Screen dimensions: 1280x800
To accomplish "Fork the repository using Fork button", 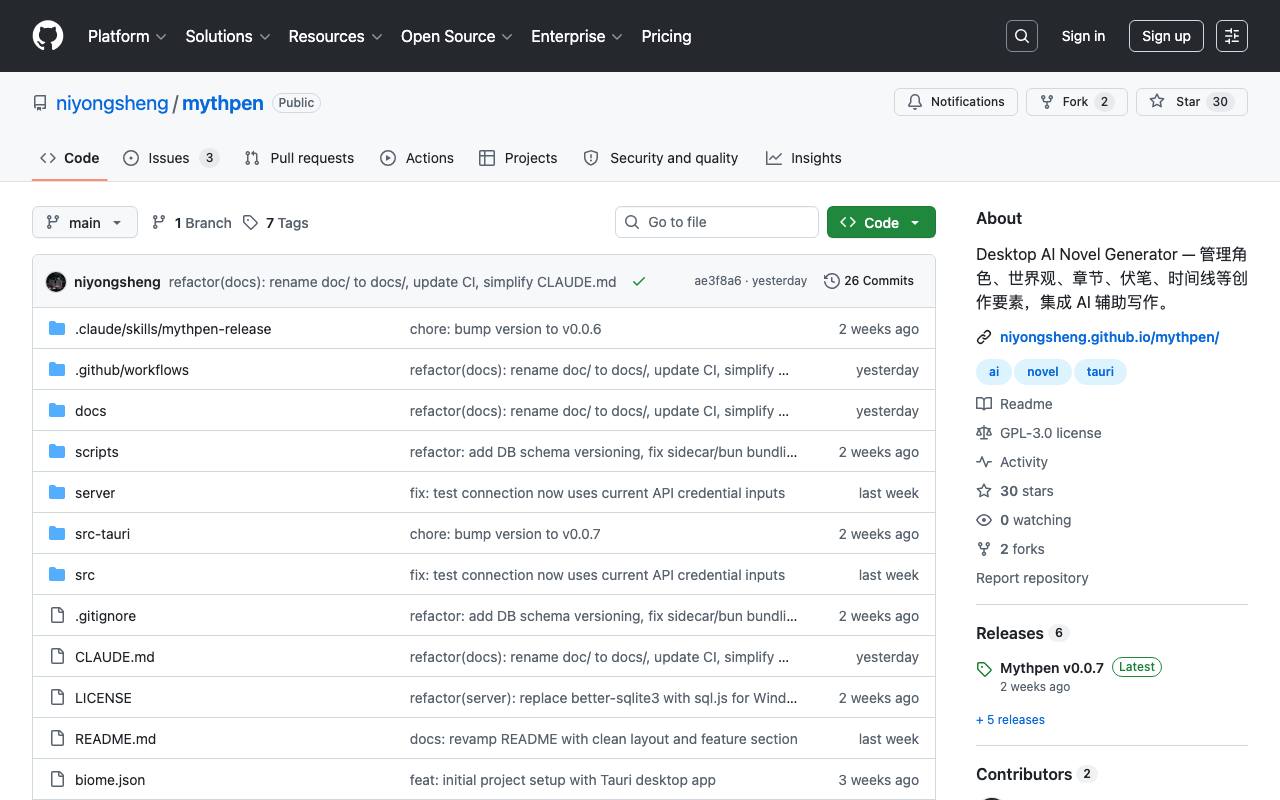I will (x=1077, y=102).
